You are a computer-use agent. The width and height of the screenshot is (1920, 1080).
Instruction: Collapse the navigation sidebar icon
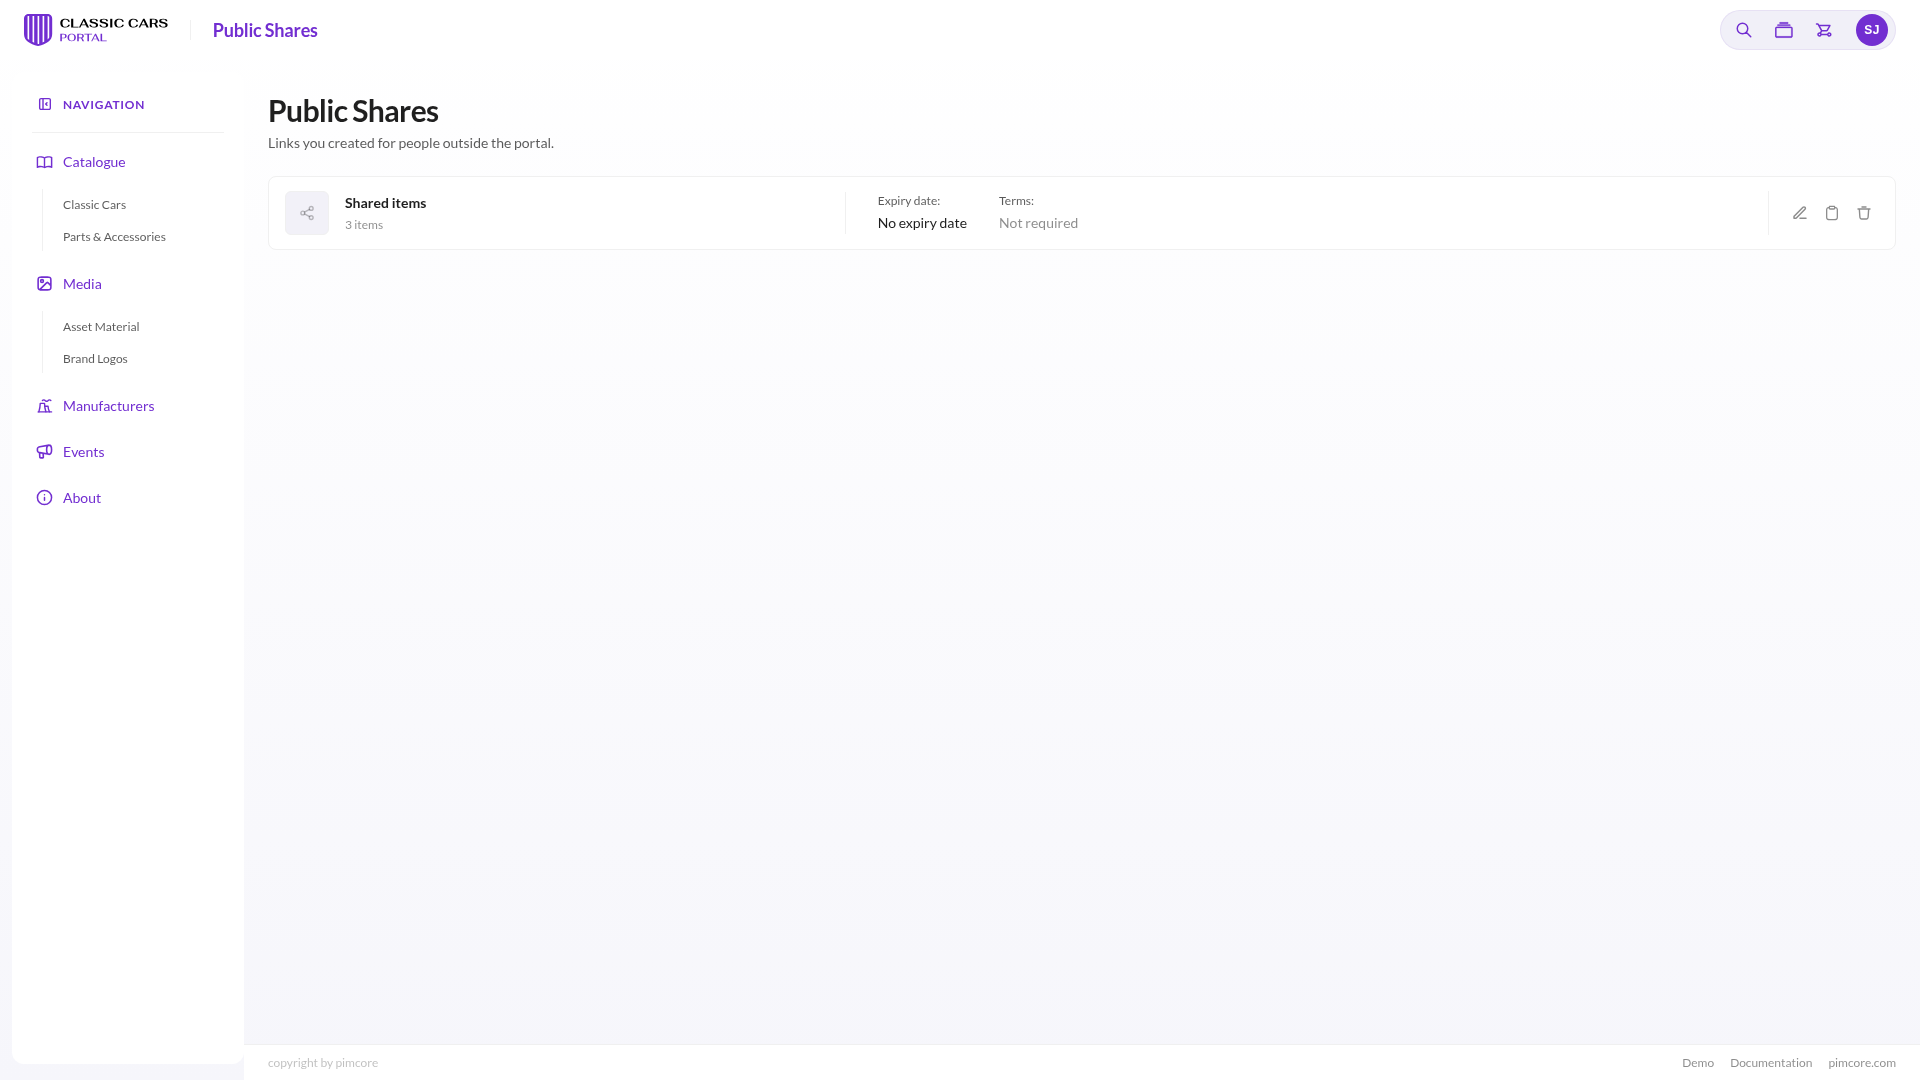pyautogui.click(x=45, y=104)
